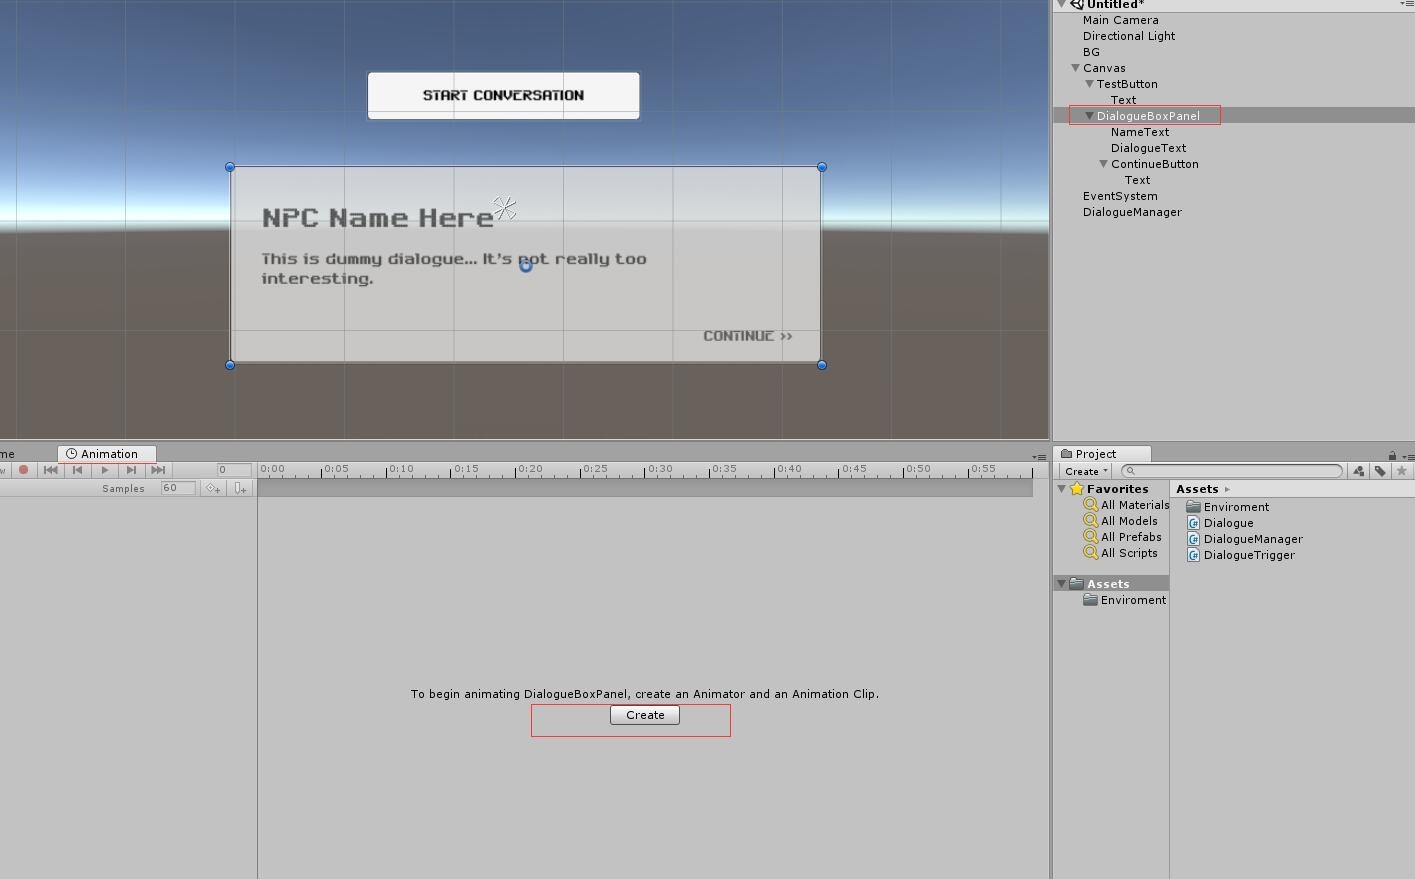Click the Favorites star icon

click(1077, 489)
